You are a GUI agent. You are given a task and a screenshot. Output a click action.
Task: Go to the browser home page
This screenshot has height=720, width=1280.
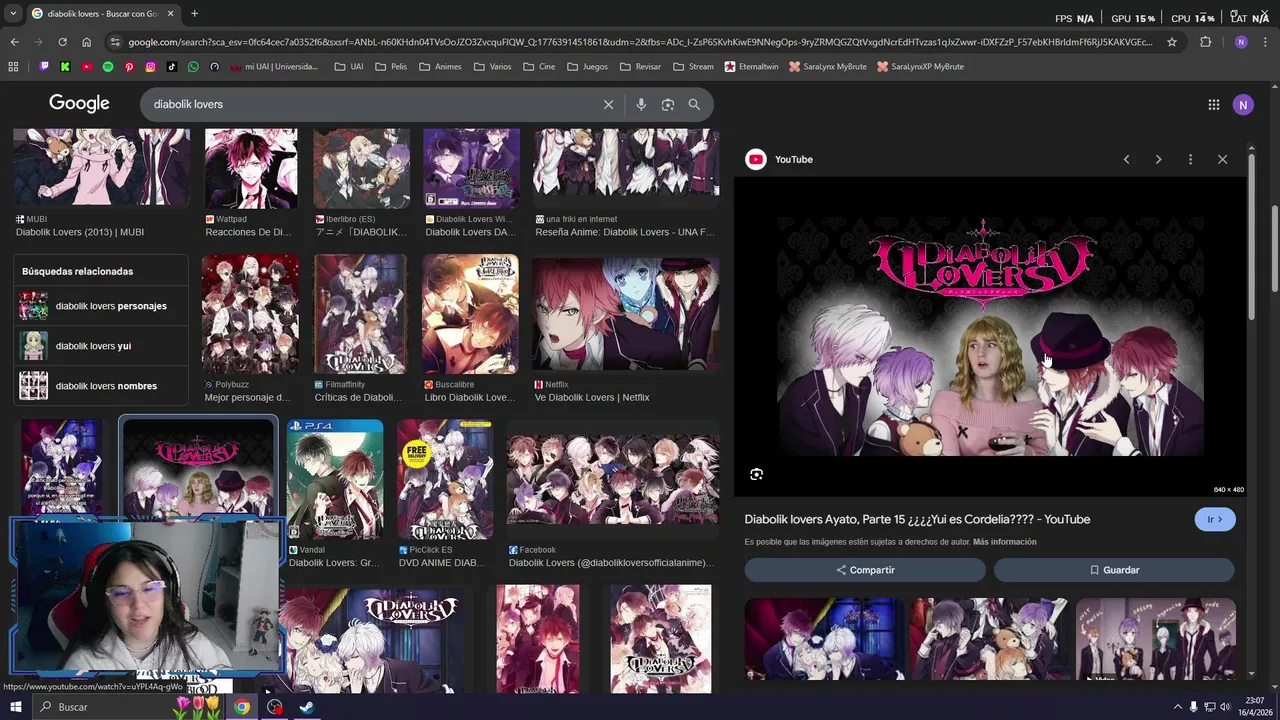[86, 42]
